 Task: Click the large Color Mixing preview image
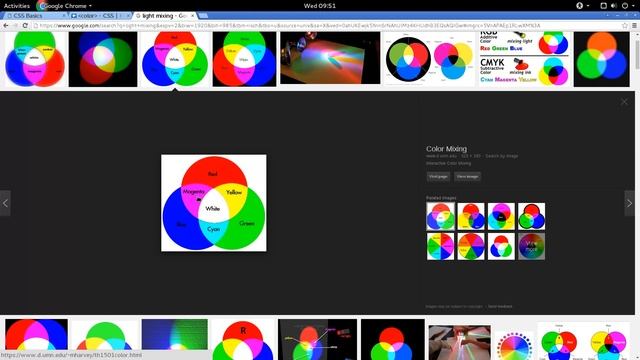pos(214,203)
